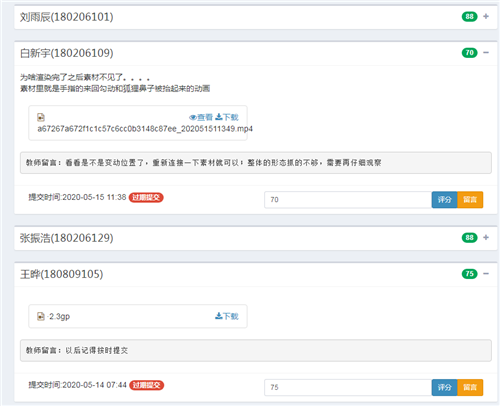Screen dimensions: 500x406
Task: Click the mp4 file icon in 白新宇's attachment
Action: [41, 117]
